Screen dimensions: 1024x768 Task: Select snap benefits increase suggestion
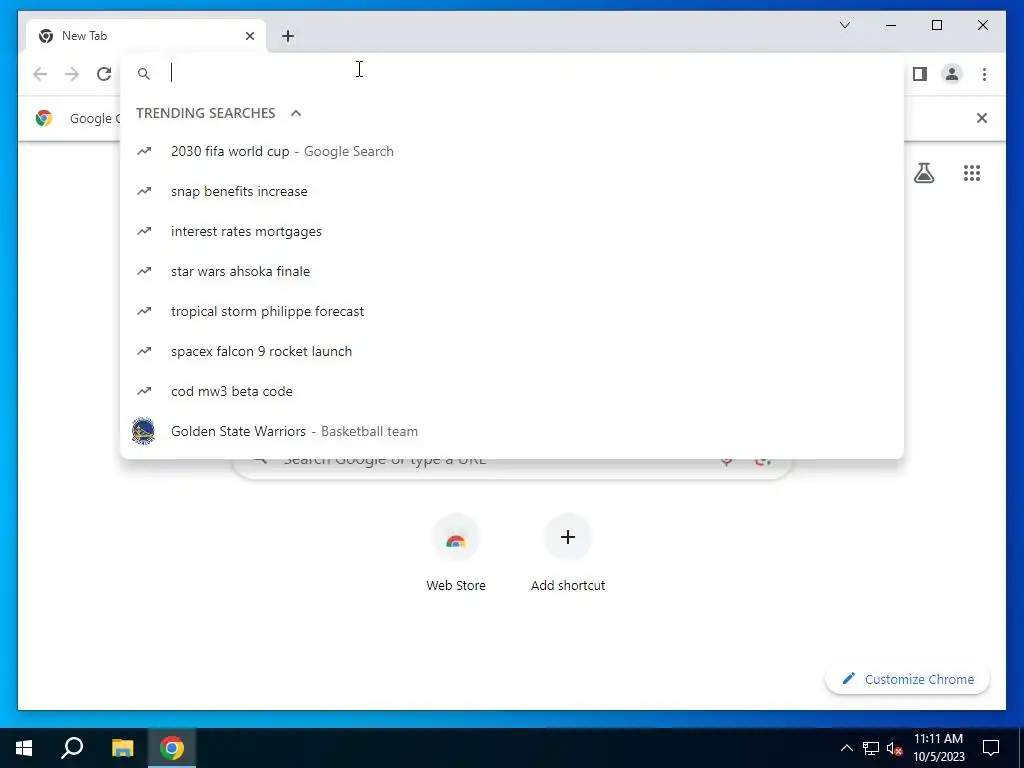click(x=512, y=191)
